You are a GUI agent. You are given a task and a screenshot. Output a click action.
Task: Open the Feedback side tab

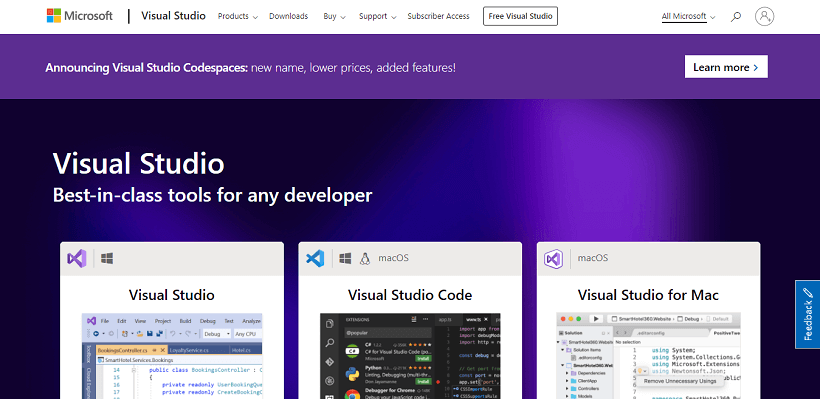tap(807, 314)
